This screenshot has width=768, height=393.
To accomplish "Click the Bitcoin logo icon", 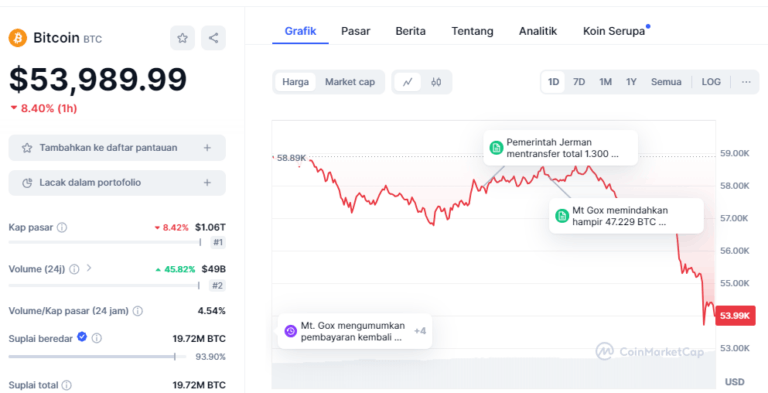I will click(x=18, y=38).
